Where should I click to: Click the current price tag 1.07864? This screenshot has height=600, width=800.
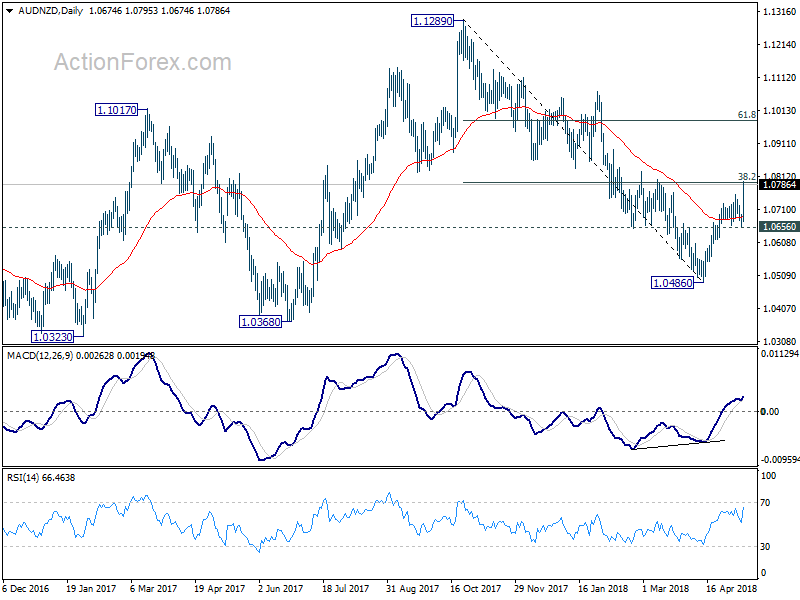point(779,185)
